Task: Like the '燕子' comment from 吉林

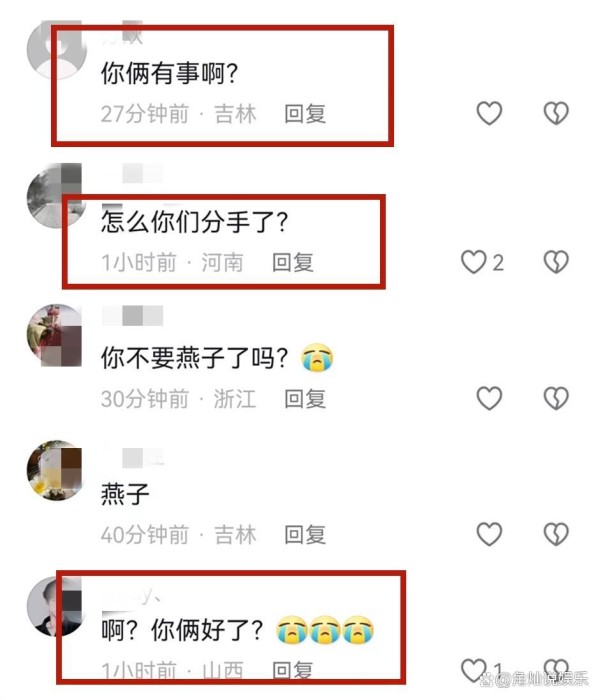Action: [x=489, y=534]
